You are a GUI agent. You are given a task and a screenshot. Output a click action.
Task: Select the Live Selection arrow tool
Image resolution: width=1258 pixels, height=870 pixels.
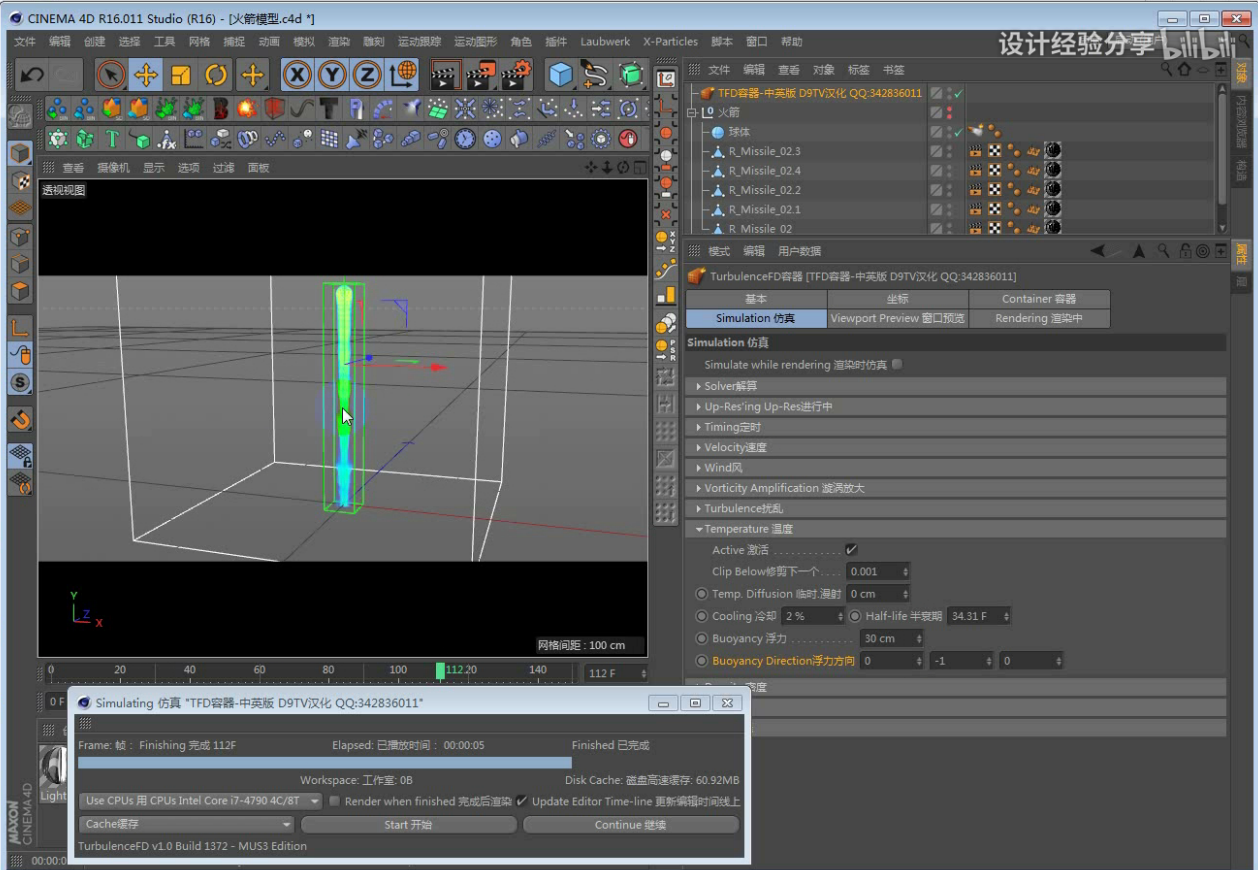pos(111,75)
